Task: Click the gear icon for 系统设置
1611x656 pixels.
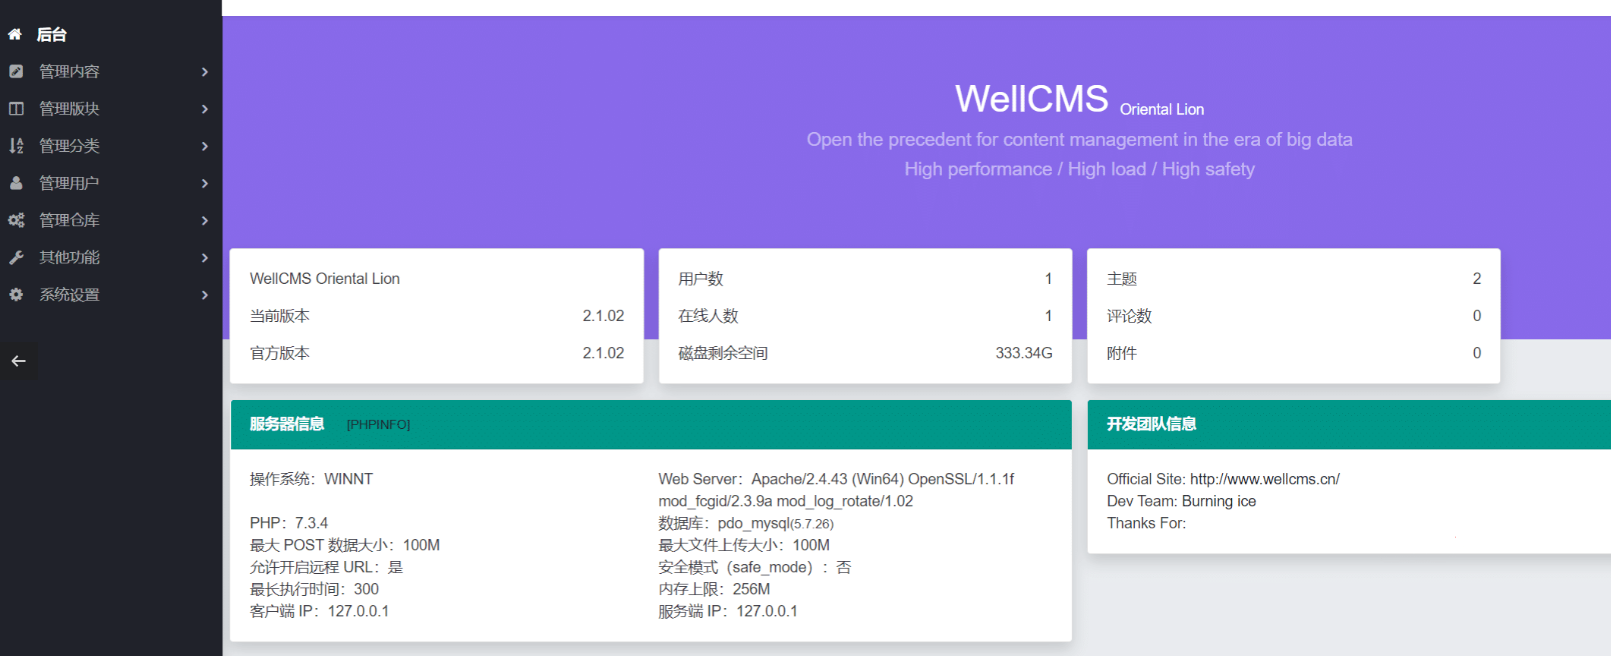Action: (x=16, y=295)
